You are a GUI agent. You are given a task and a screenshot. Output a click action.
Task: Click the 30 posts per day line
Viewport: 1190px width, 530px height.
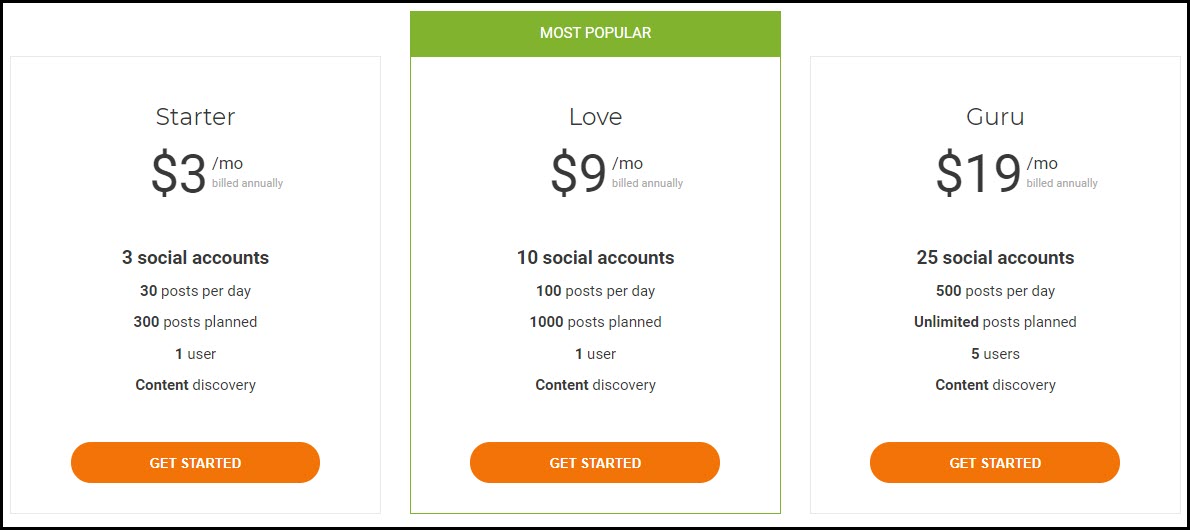[x=195, y=291]
